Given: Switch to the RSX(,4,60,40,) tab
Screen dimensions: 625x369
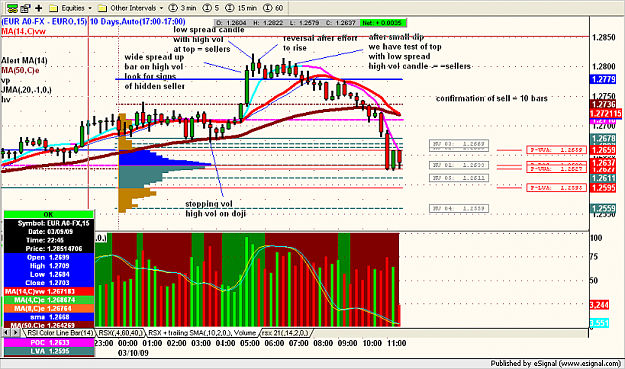Looking at the screenshot, I should coord(120,333).
